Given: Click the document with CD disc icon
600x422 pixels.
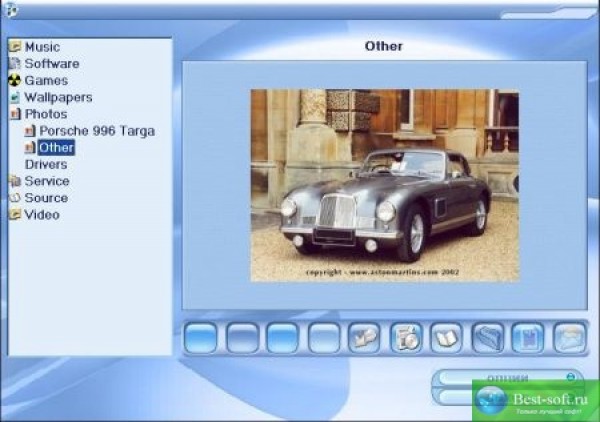Looking at the screenshot, I should click(x=406, y=338).
